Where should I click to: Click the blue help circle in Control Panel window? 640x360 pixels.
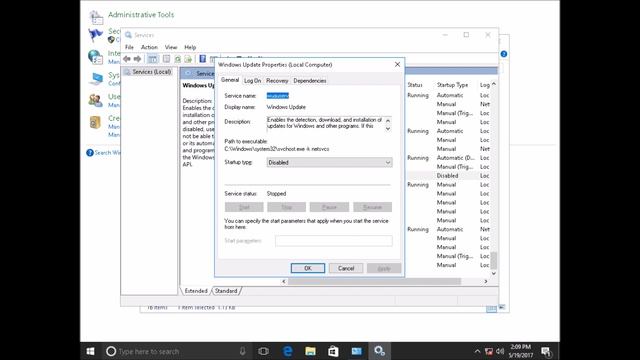click(x=504, y=54)
